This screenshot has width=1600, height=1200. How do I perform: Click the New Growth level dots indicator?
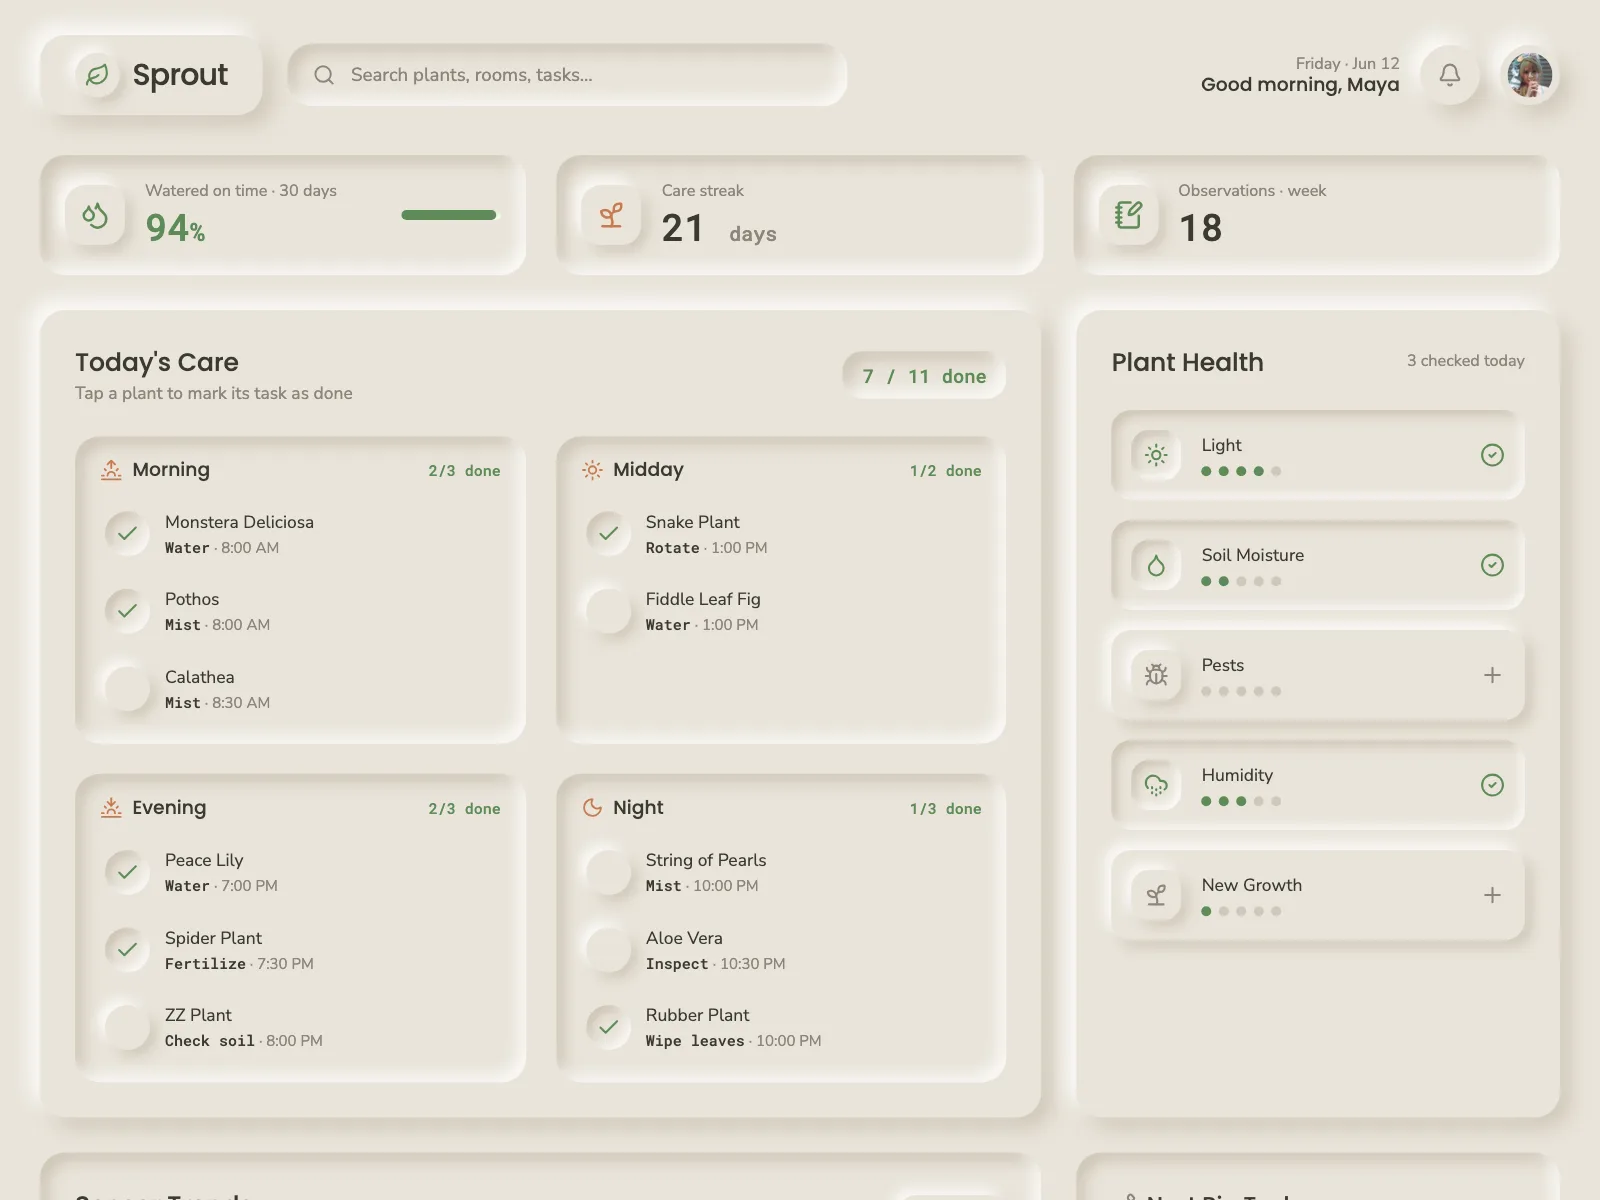[1241, 911]
